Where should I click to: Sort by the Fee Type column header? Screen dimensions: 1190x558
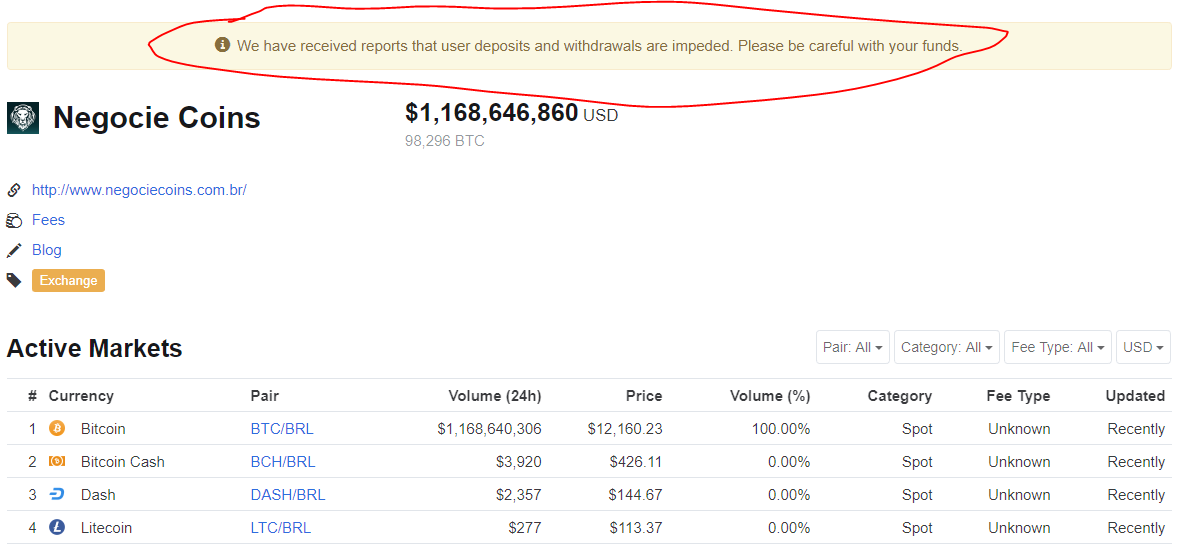tap(1018, 396)
